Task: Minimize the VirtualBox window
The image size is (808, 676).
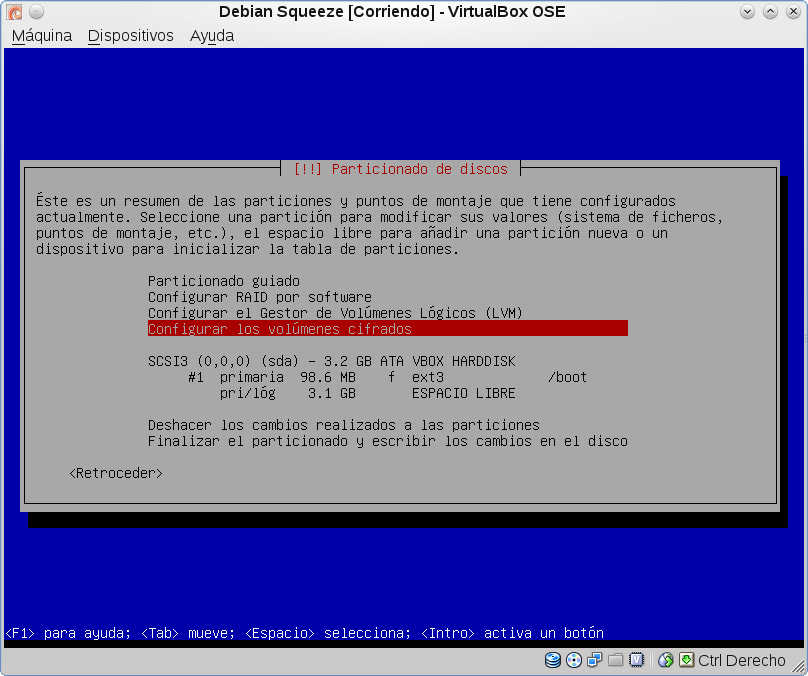Action: pyautogui.click(x=747, y=11)
